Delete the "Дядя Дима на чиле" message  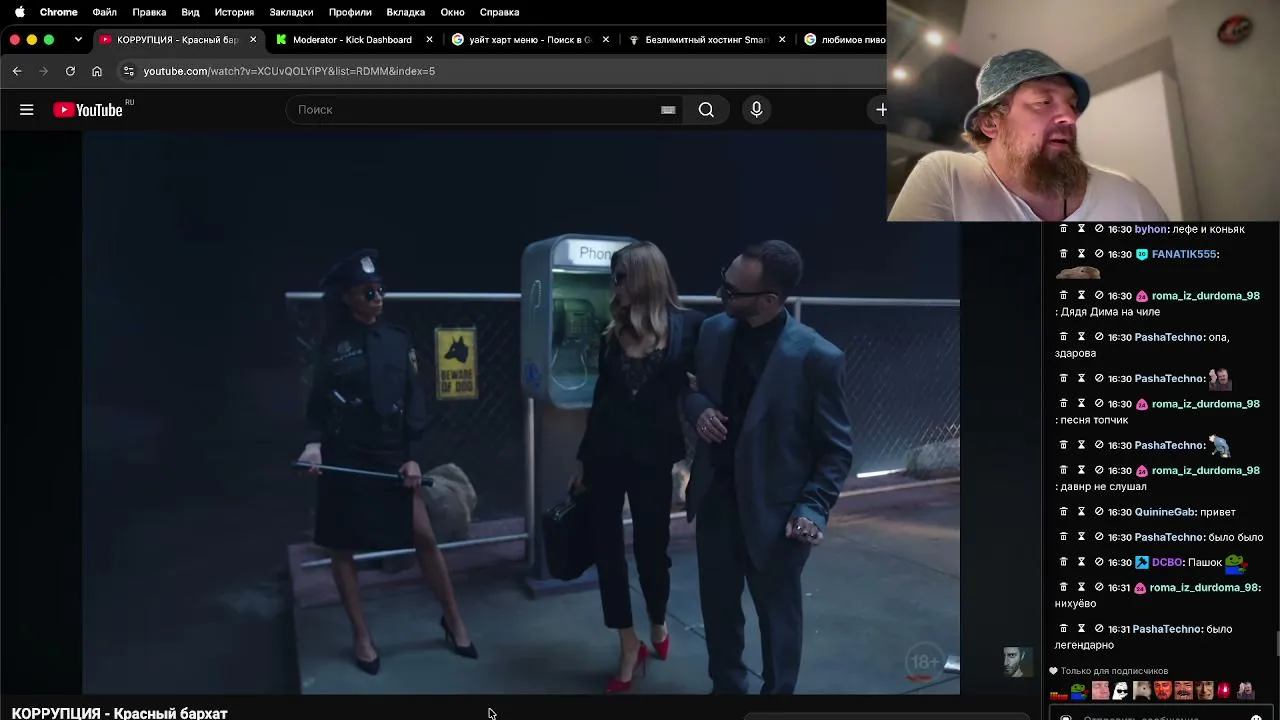point(1064,296)
